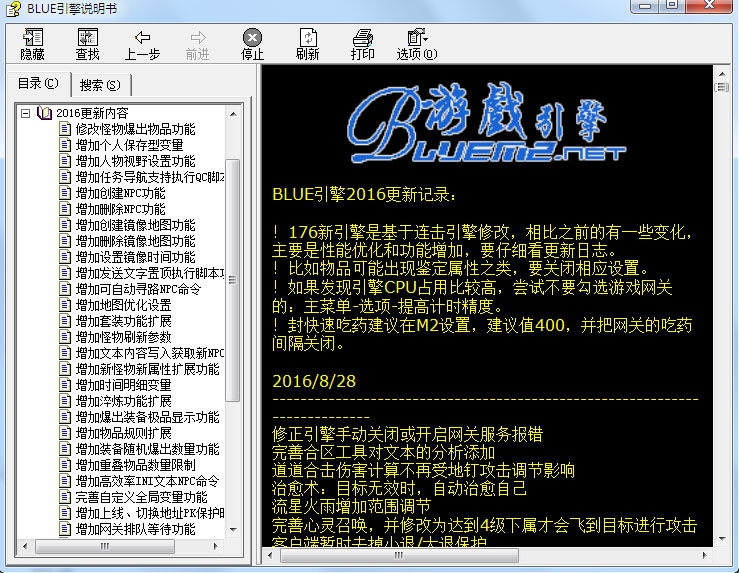Click the BLUEM2.NET logo image

487,123
